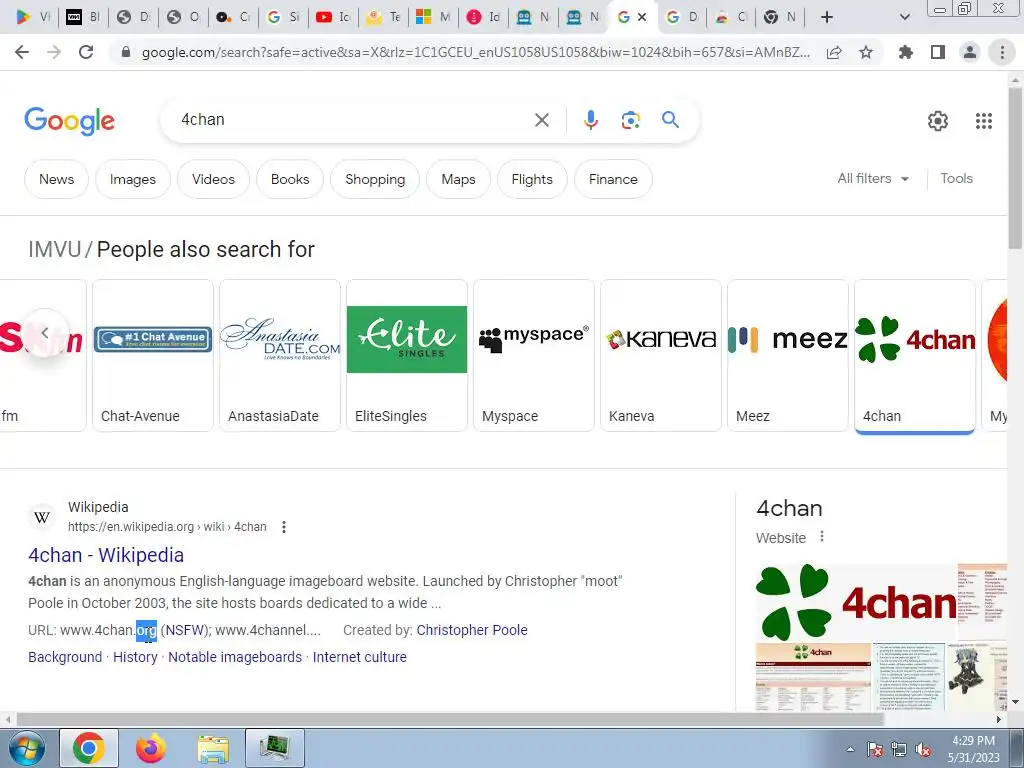
Task: Open 4chan knowledge panel options
Action: (822, 537)
